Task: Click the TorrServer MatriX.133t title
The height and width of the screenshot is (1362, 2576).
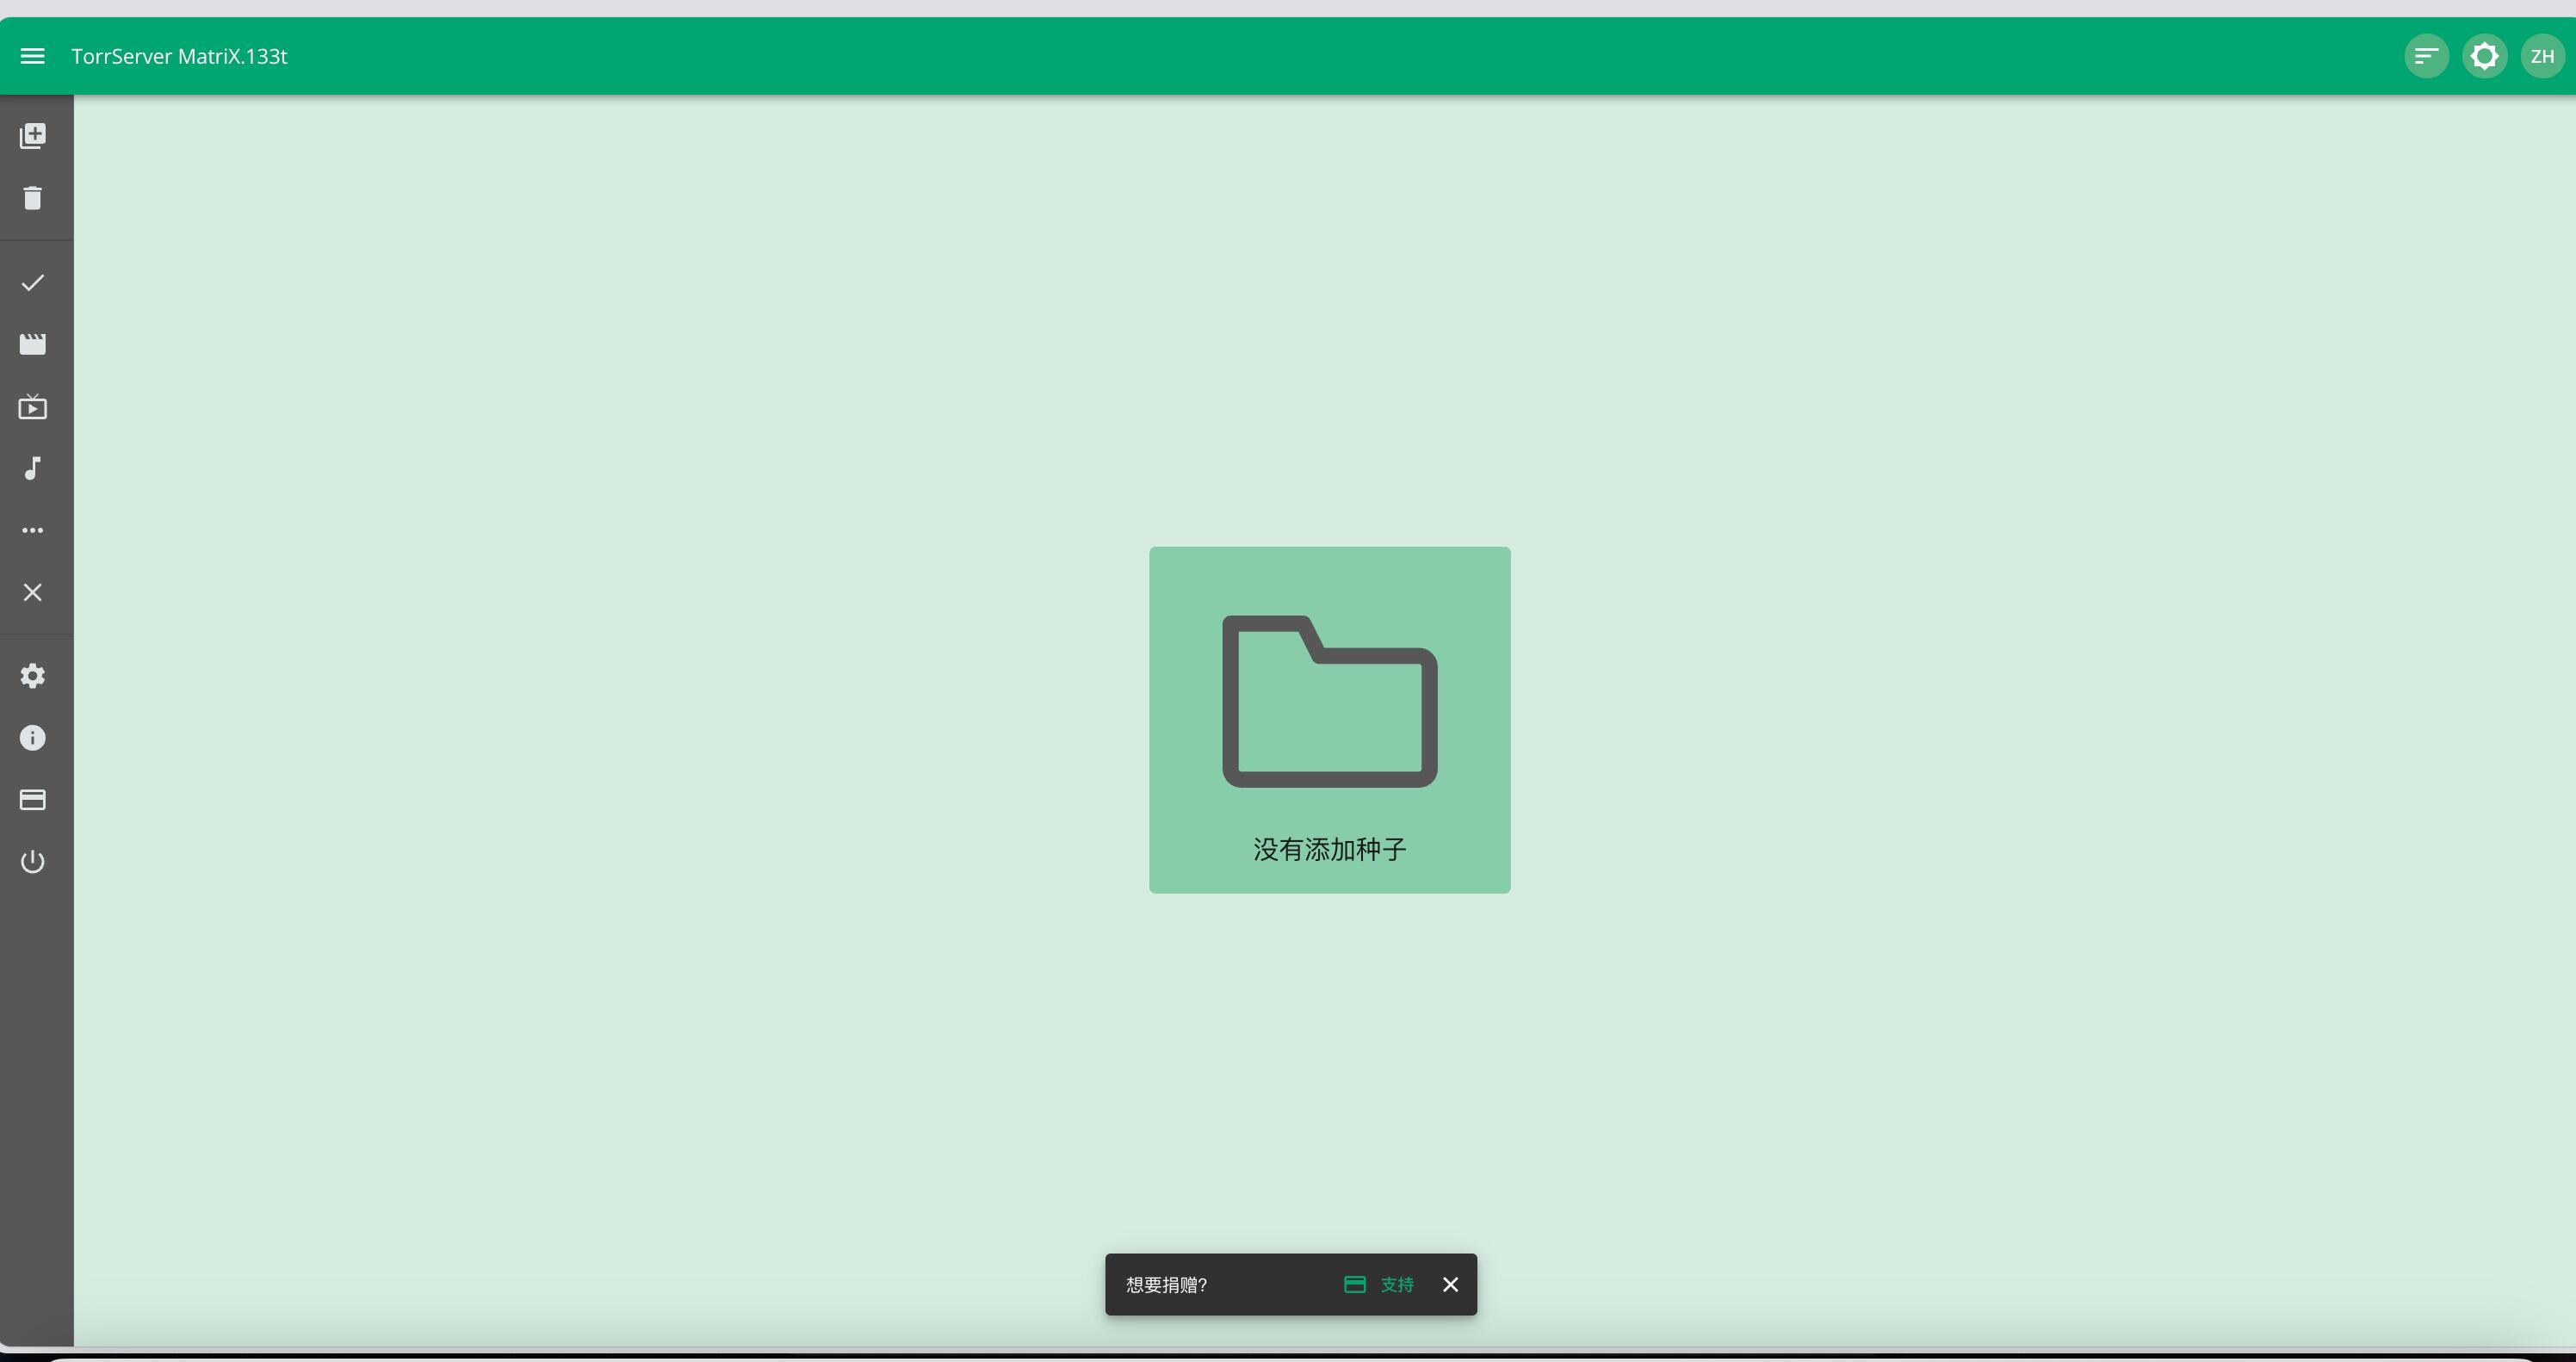Action: [179, 56]
